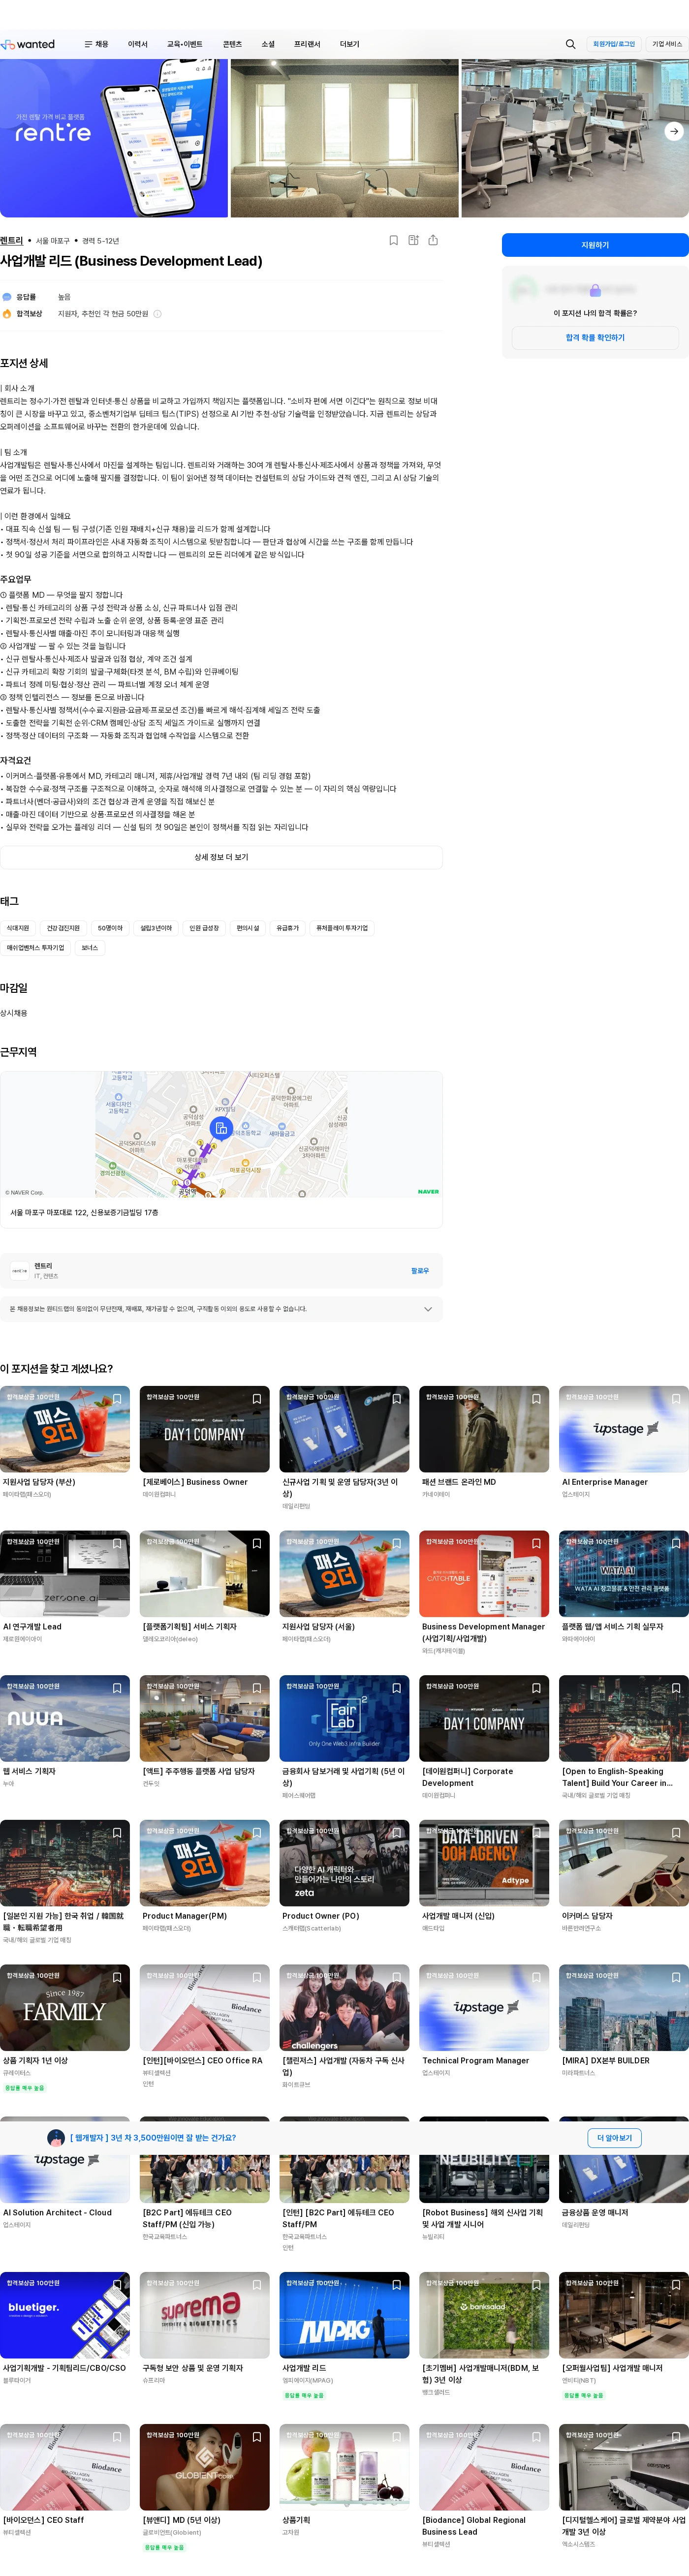689x2576 pixels.
Task: Select the 설립3년이하 tag
Action: click(156, 928)
